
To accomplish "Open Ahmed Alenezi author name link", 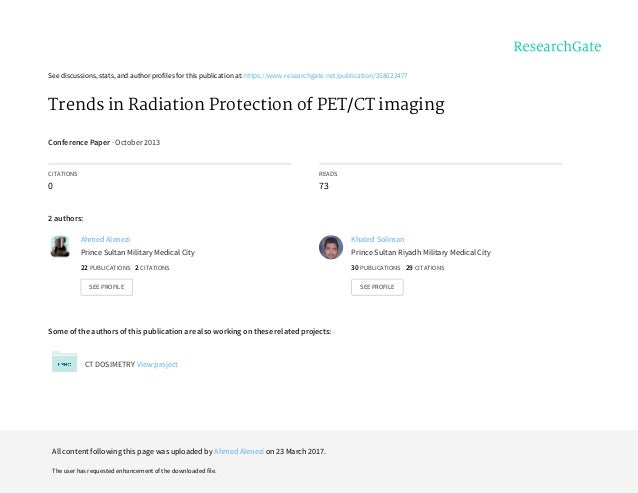I will (105, 239).
